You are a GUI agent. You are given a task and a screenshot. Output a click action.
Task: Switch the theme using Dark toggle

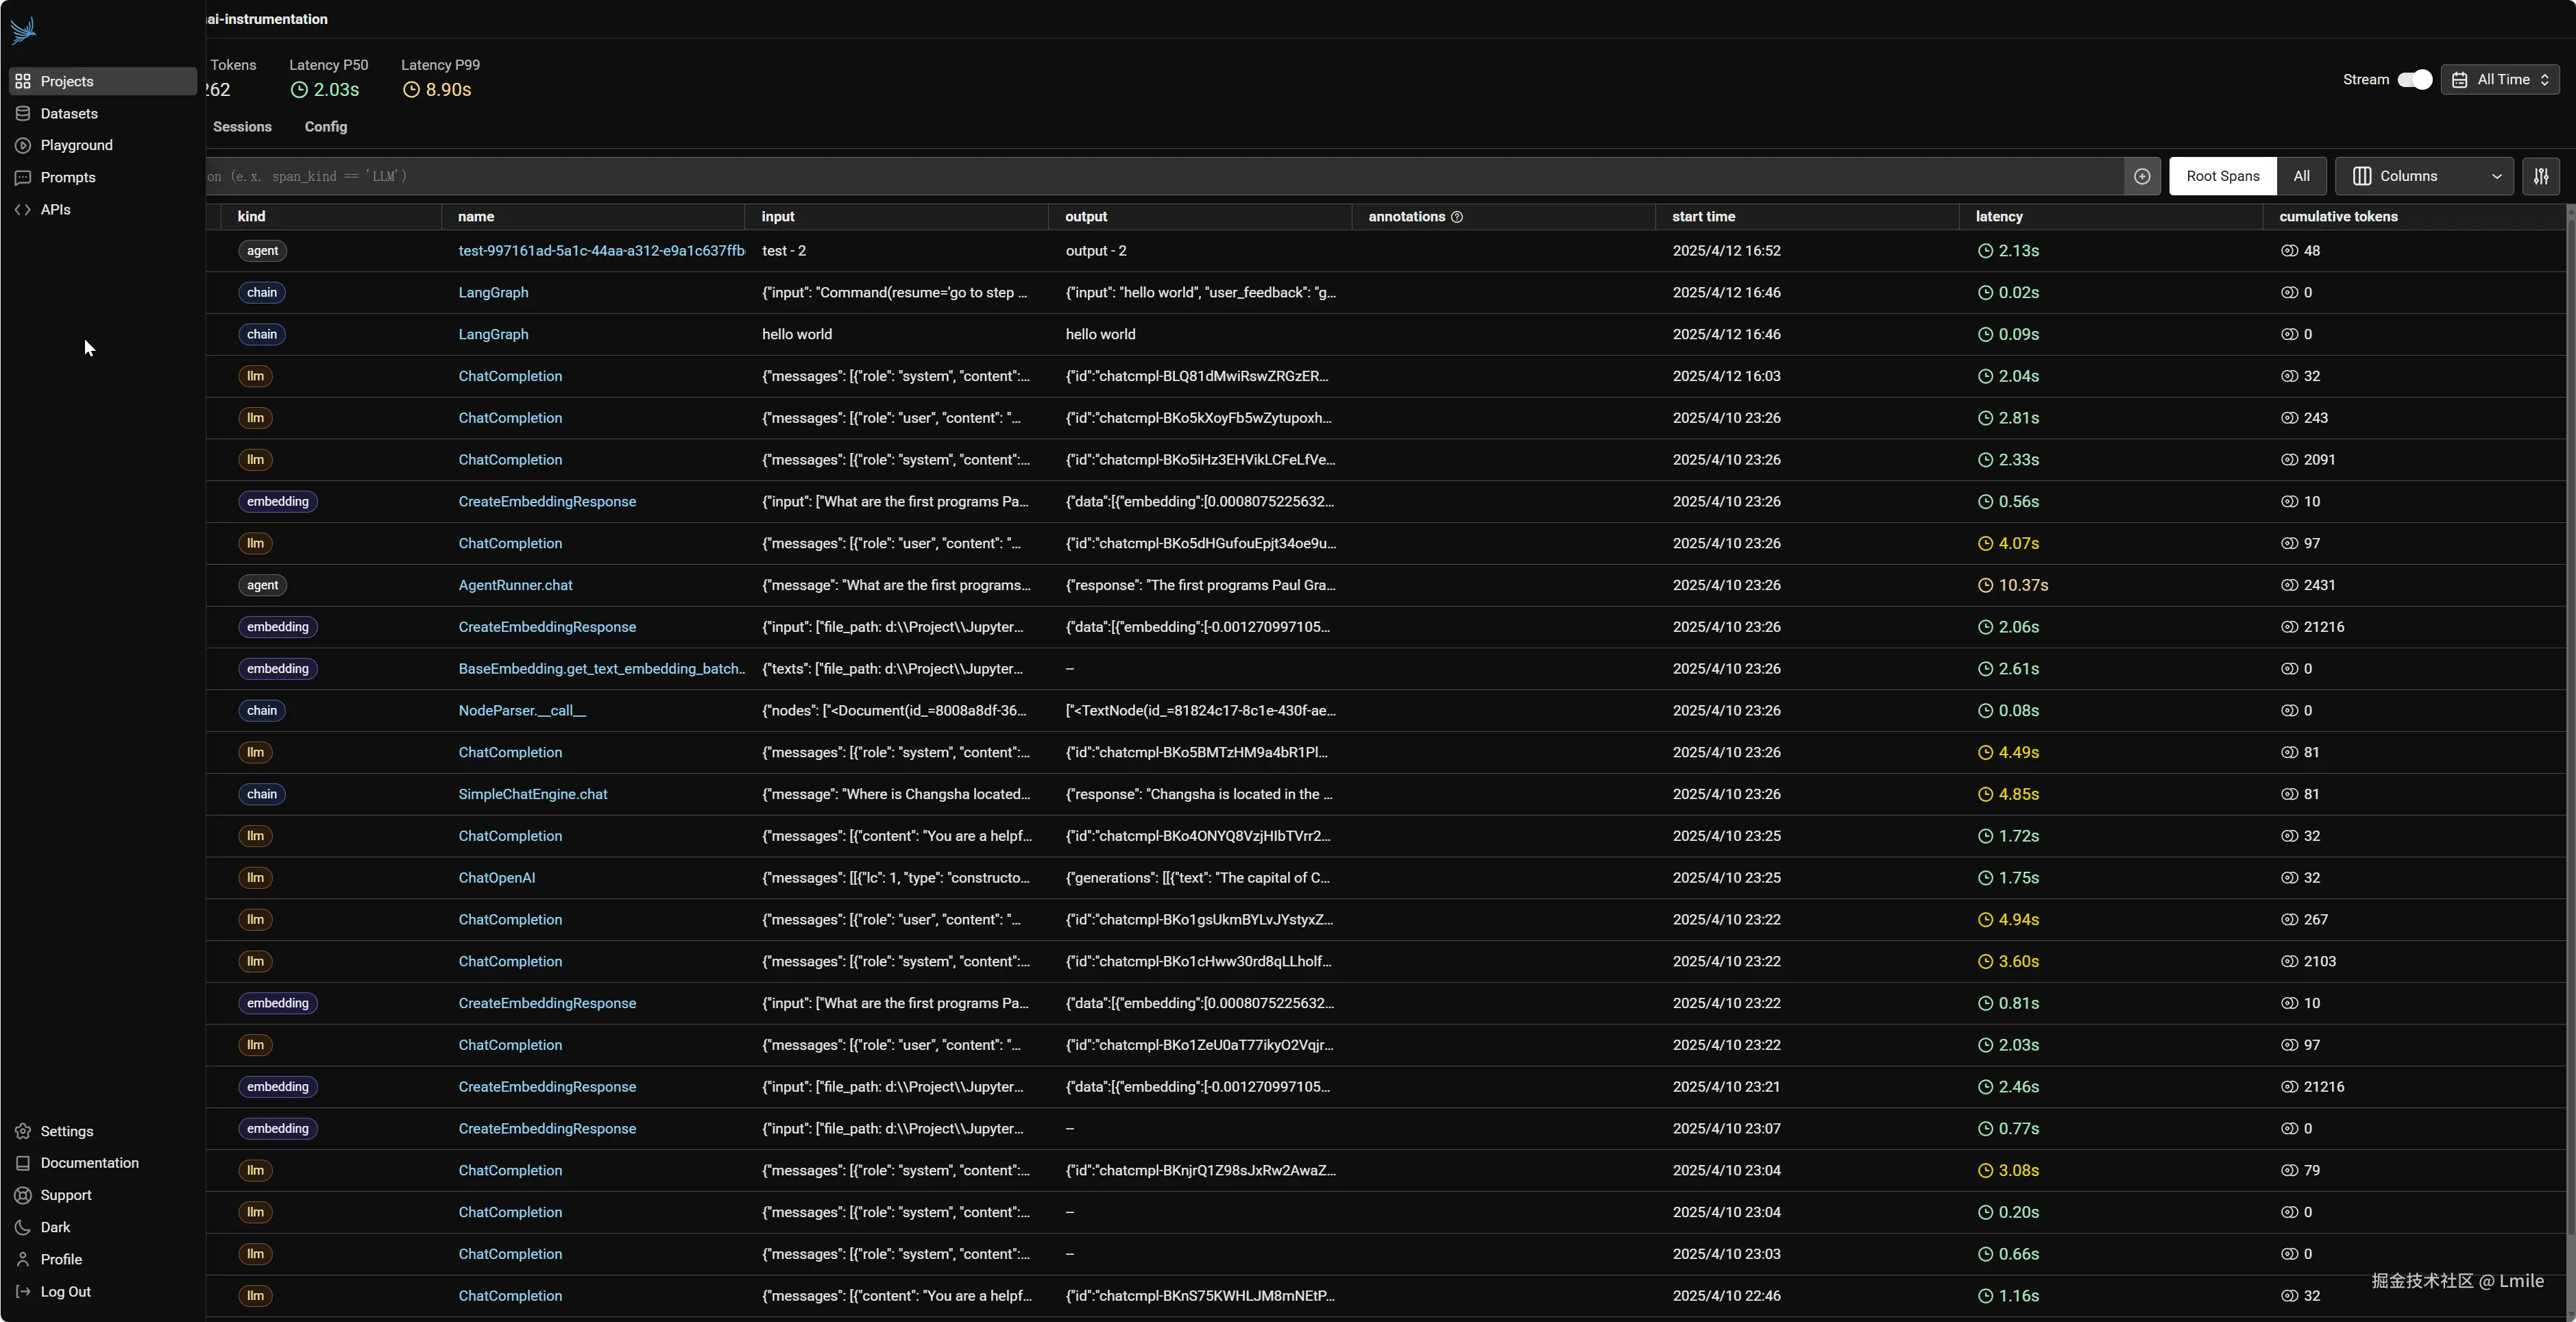55,1227
